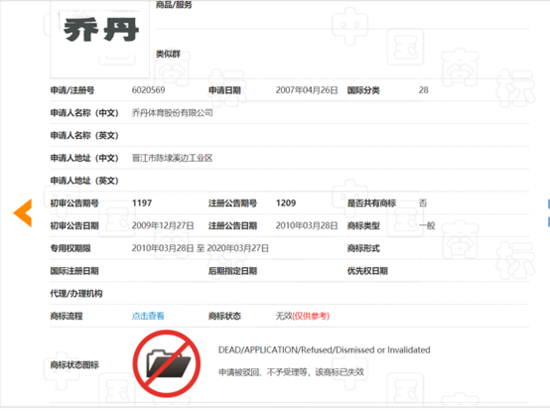Click the 代理/办理机构 label
This screenshot has width=550, height=411.
tap(76, 294)
